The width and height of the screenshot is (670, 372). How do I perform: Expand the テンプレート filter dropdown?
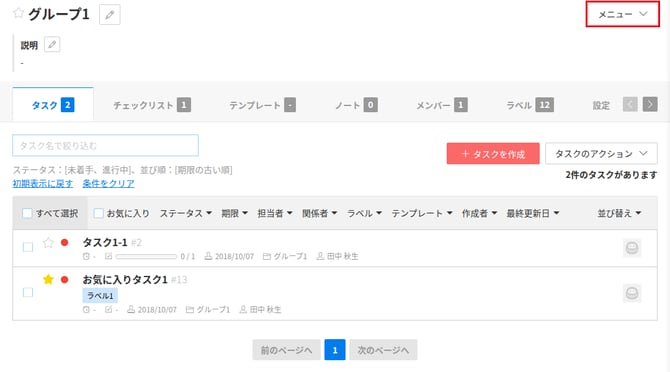[422, 213]
